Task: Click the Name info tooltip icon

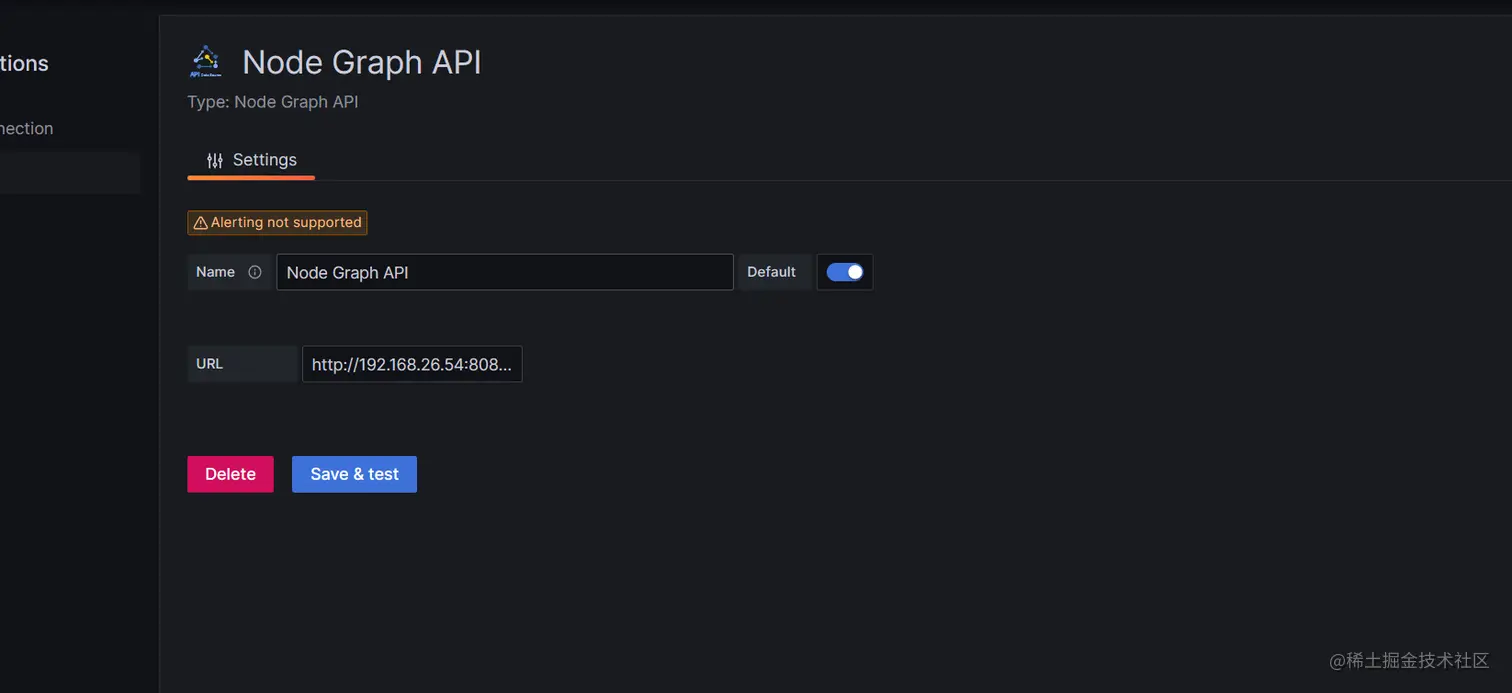Action: [255, 272]
